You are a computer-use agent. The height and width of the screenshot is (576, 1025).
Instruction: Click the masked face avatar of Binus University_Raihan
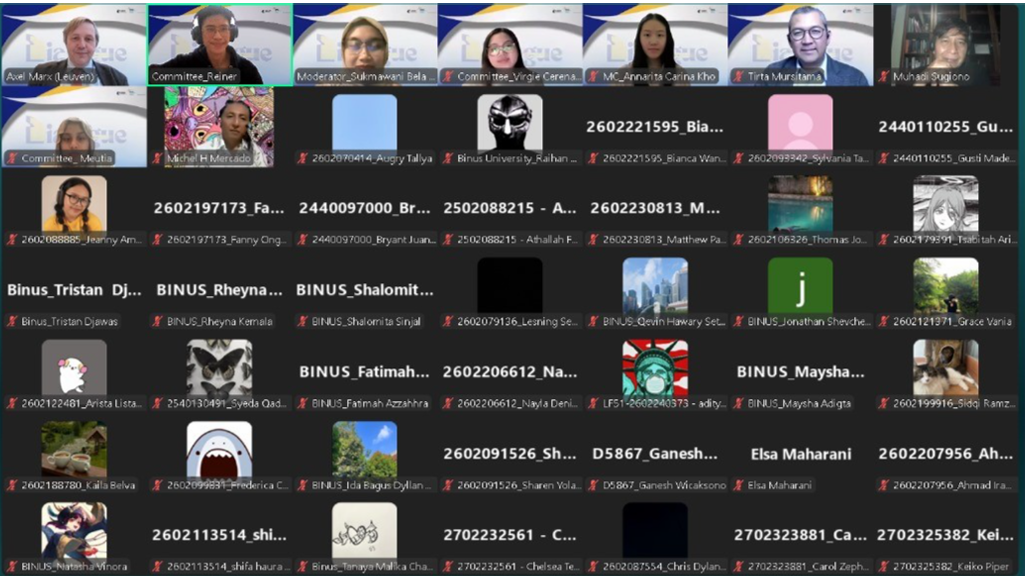pos(509,122)
